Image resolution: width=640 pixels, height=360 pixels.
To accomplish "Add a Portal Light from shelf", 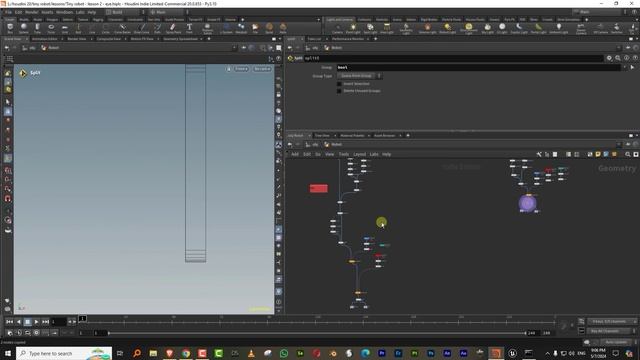I will point(538,28).
